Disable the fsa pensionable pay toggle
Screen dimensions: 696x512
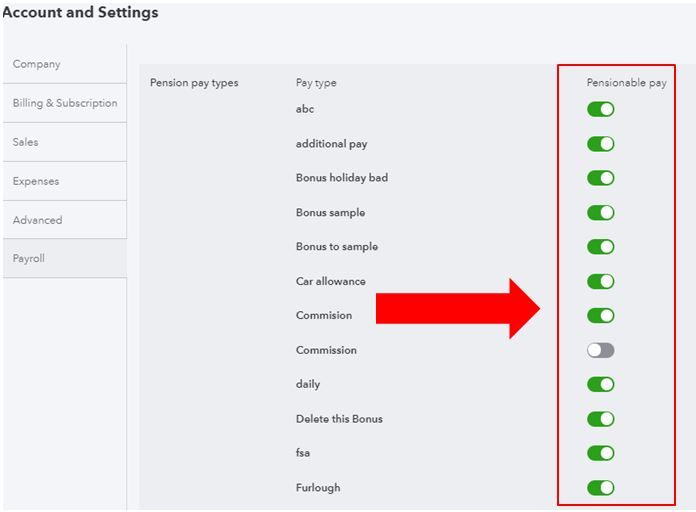601,453
